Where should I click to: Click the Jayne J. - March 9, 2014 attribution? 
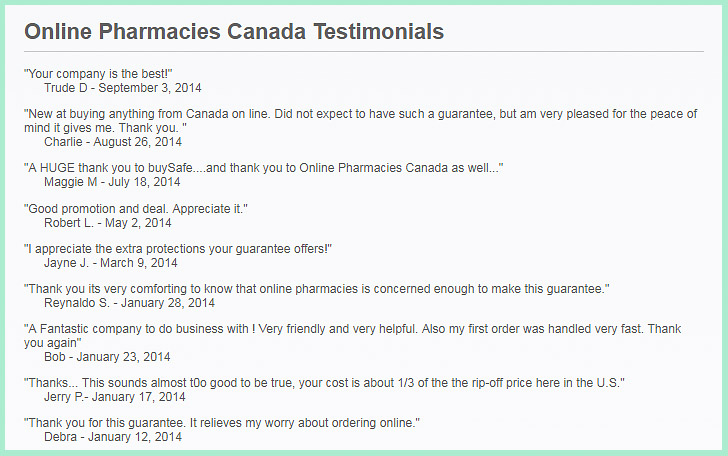[110, 263]
